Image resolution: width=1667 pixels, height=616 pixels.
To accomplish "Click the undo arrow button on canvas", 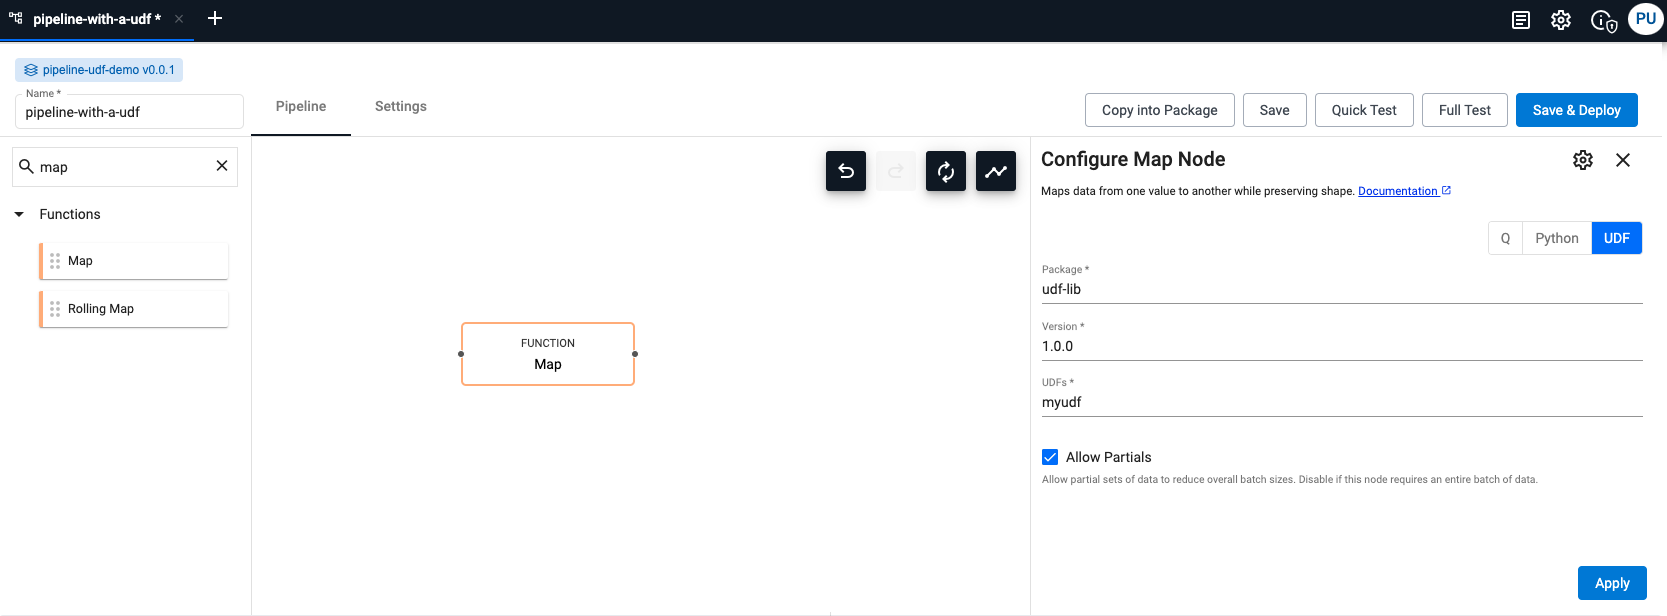I will (845, 171).
